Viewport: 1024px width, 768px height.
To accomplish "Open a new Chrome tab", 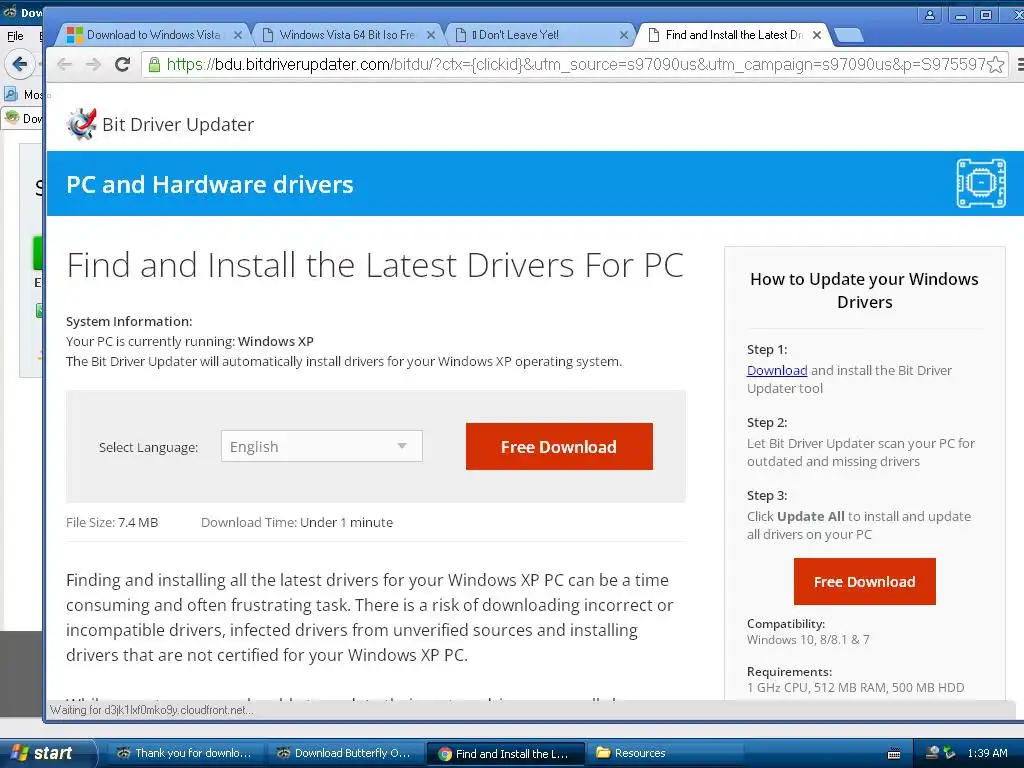I will click(x=849, y=35).
